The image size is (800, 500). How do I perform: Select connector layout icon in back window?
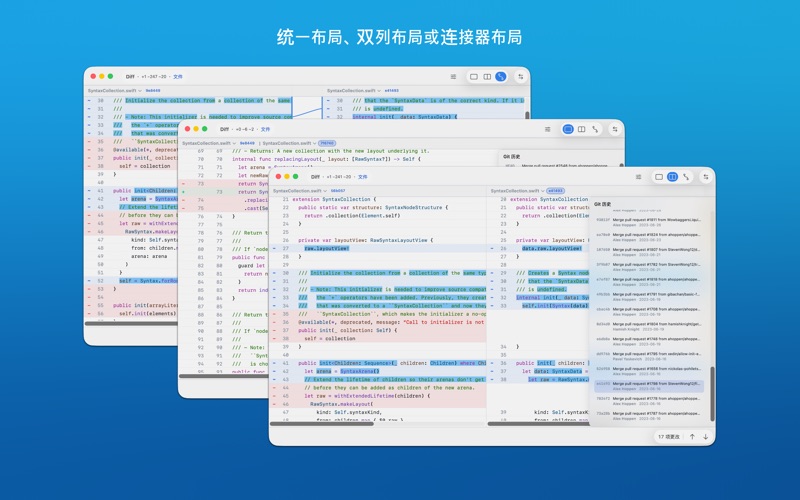click(x=501, y=77)
